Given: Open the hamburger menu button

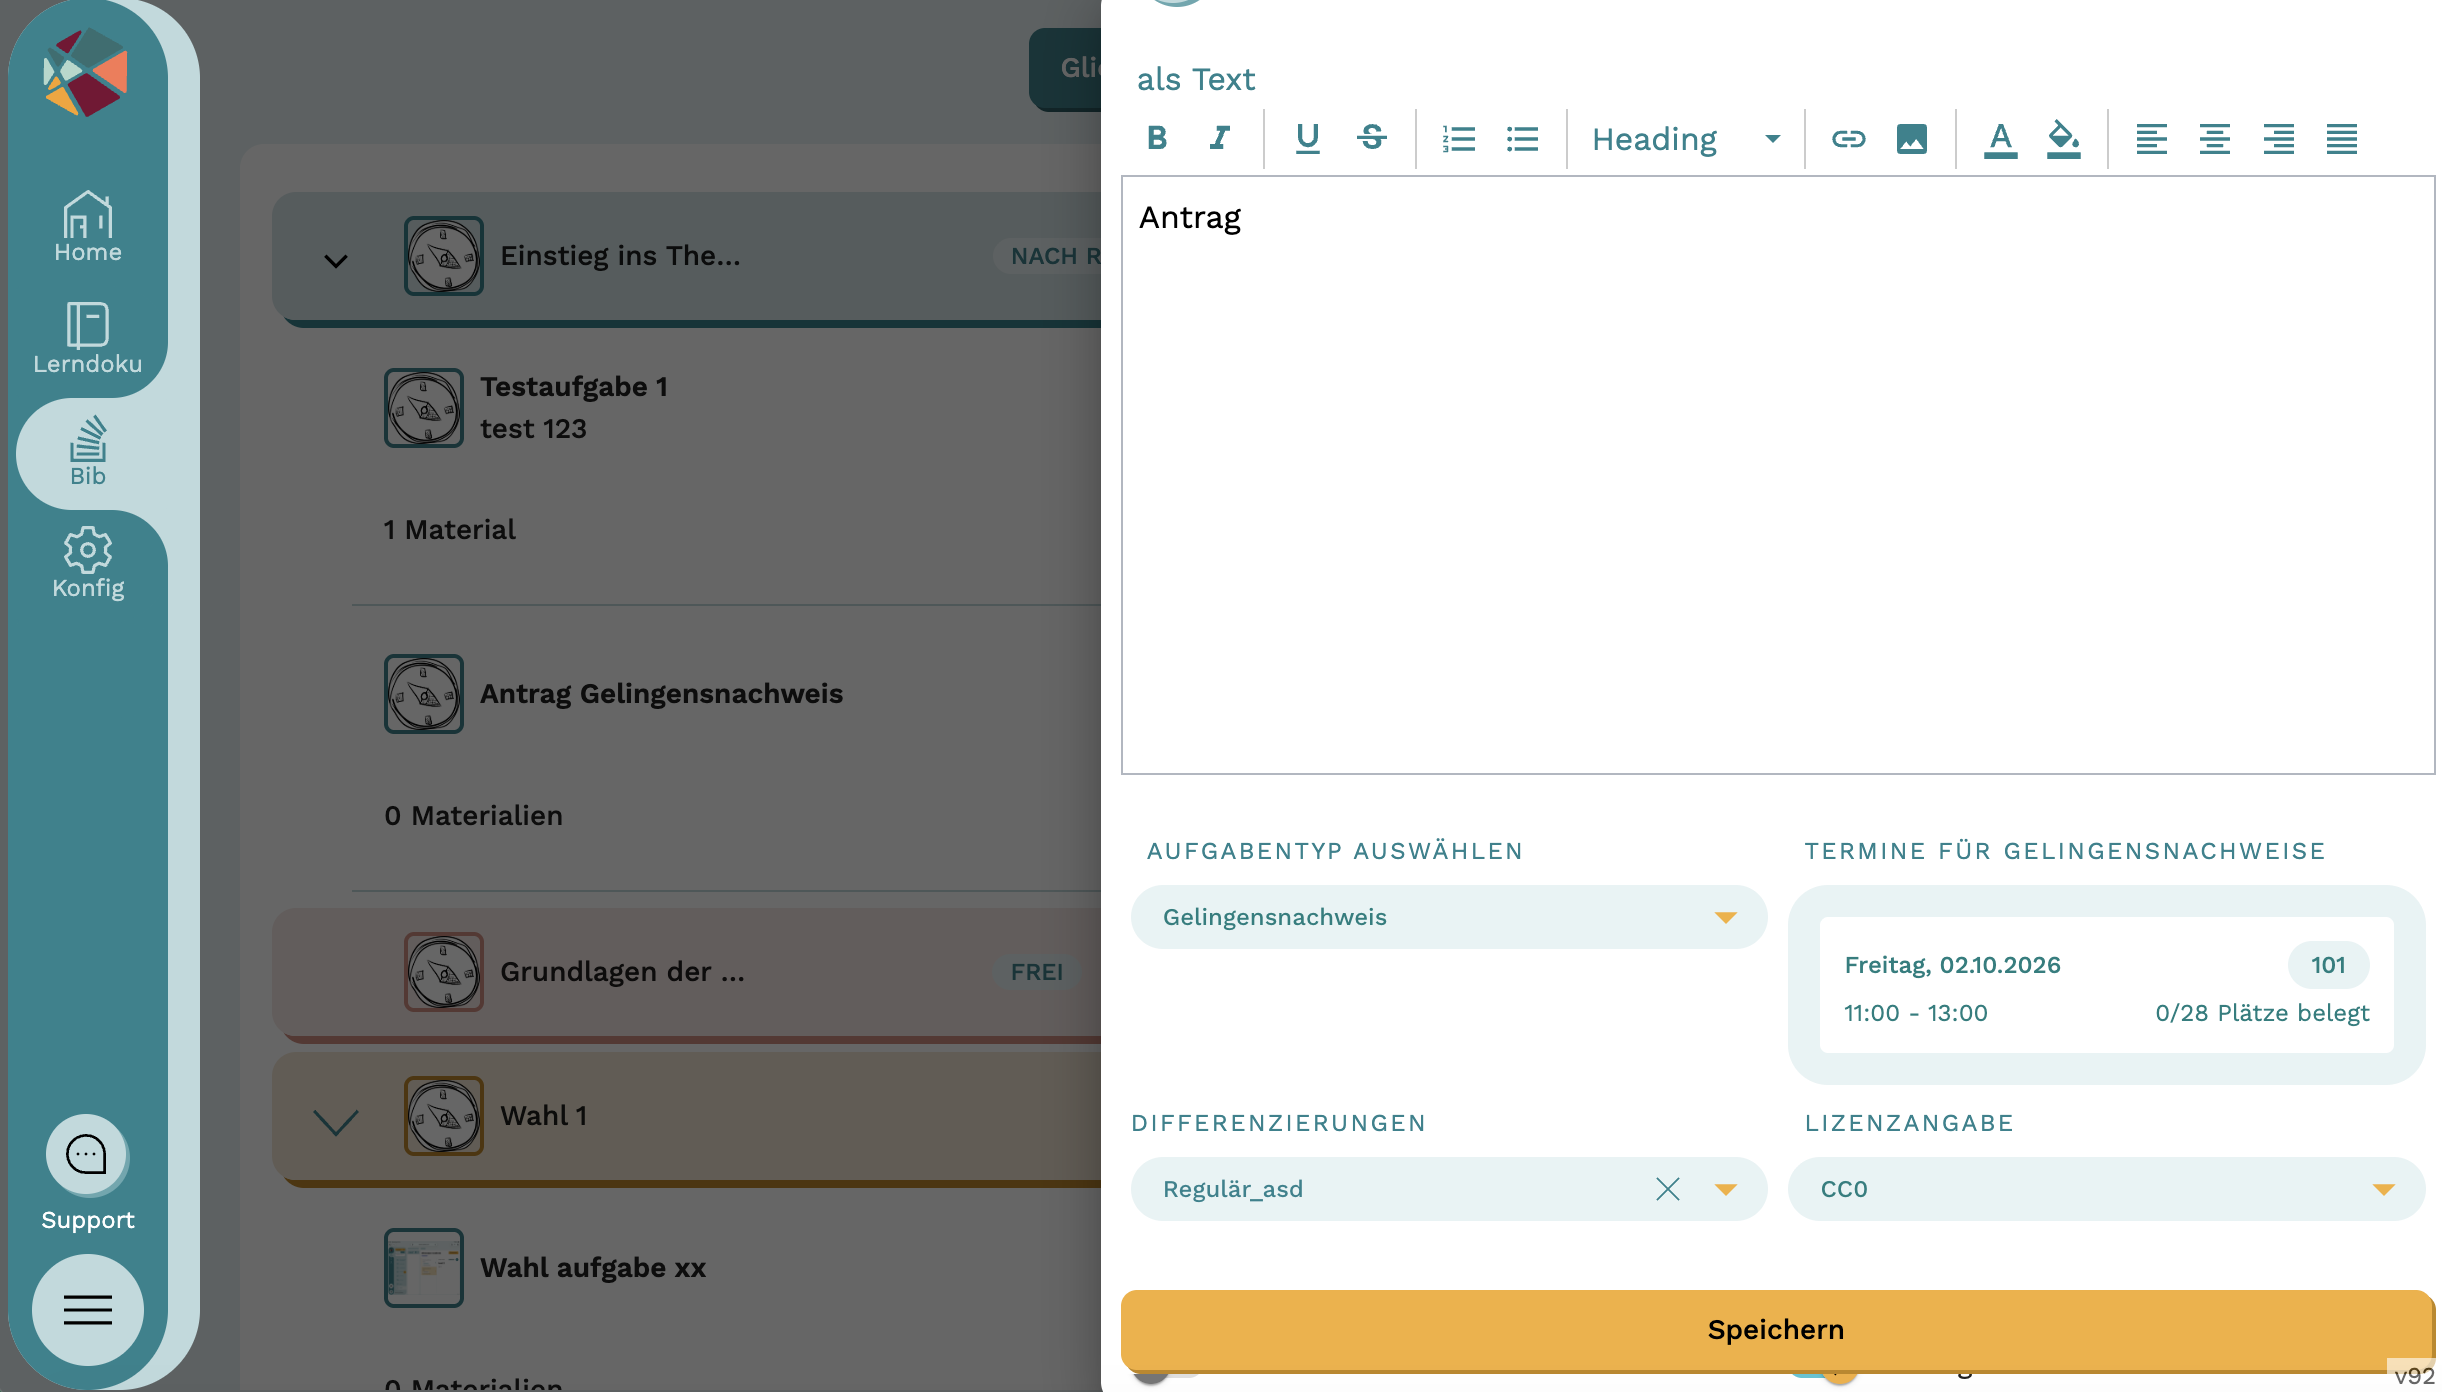Looking at the screenshot, I should pyautogui.click(x=88, y=1310).
